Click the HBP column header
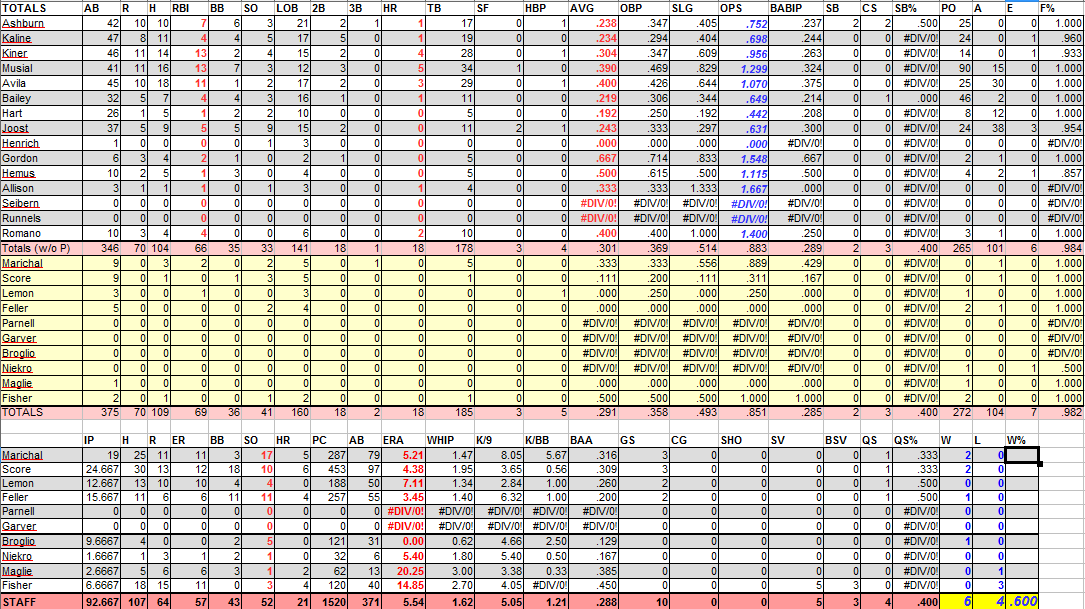 click(545, 8)
